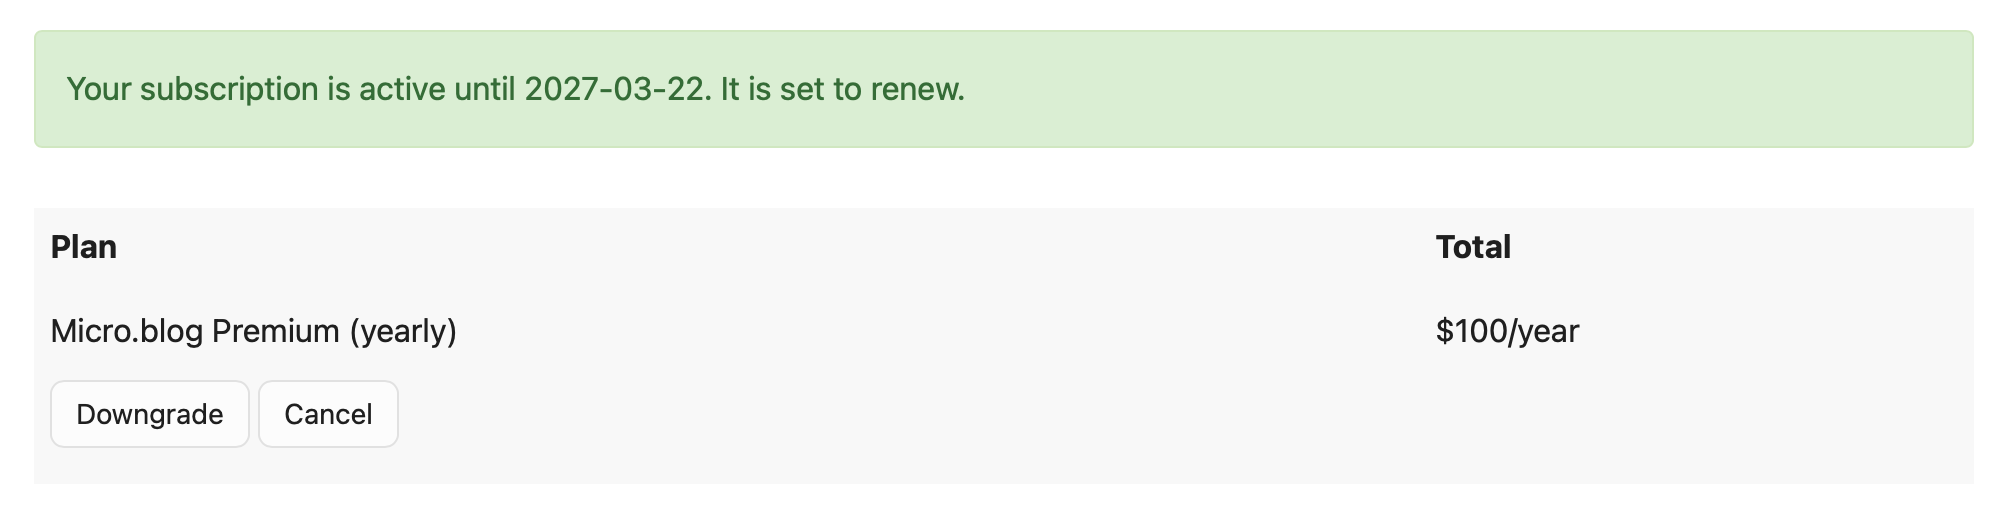Click the word "Premium" in the plan row
2008x514 pixels.
276,331
